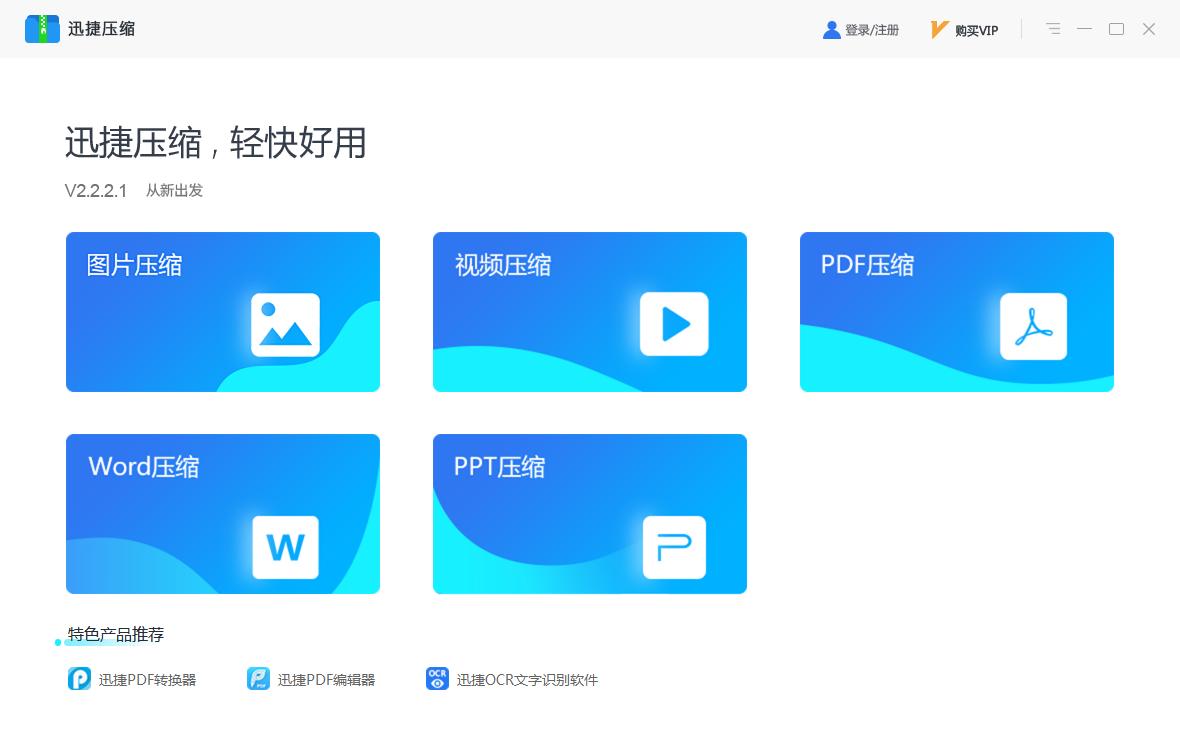This screenshot has width=1180, height=750.
Task: Open the 购买VIP purchase page
Action: coord(975,29)
